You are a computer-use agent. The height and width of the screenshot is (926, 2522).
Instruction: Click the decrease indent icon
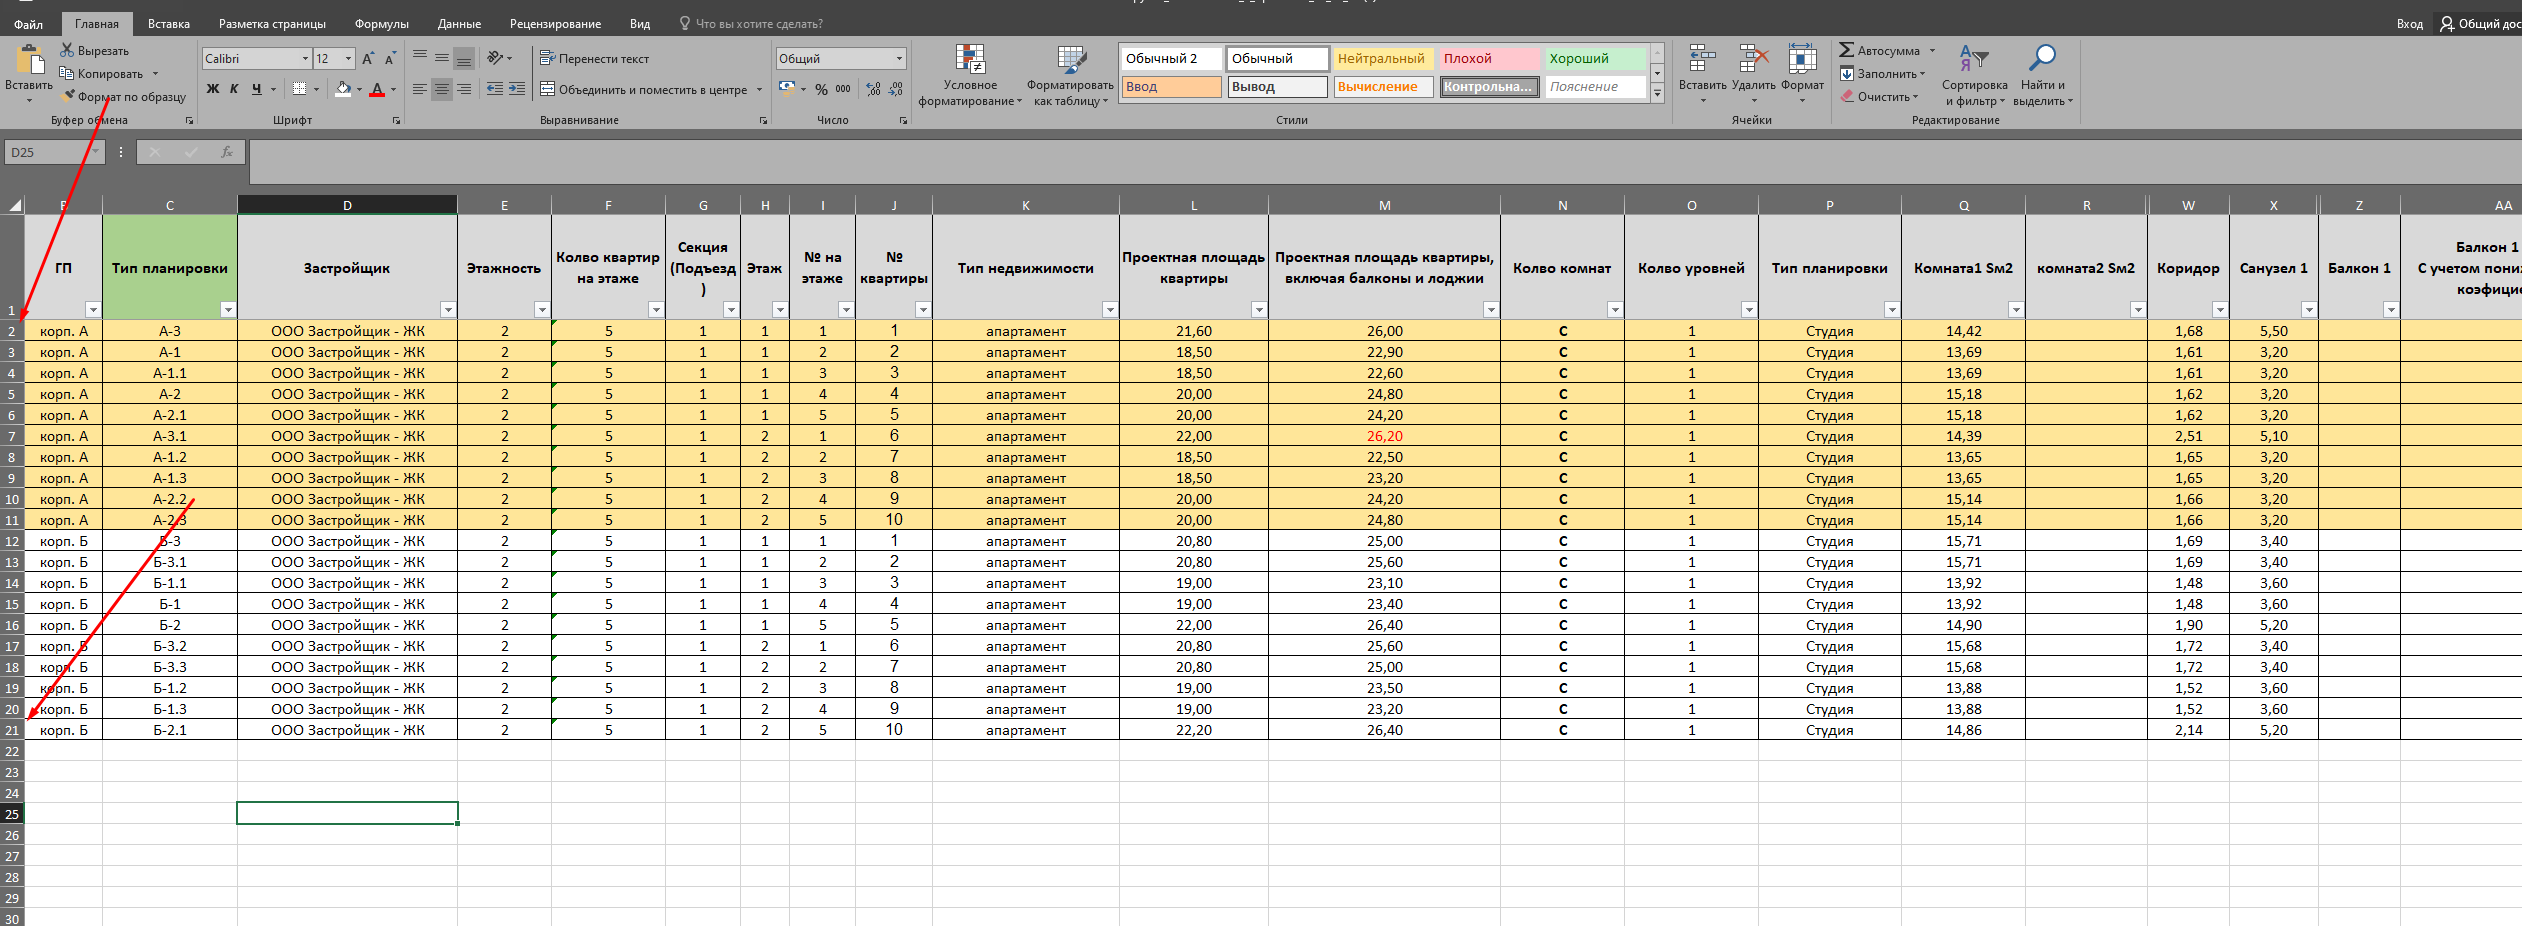[x=495, y=89]
